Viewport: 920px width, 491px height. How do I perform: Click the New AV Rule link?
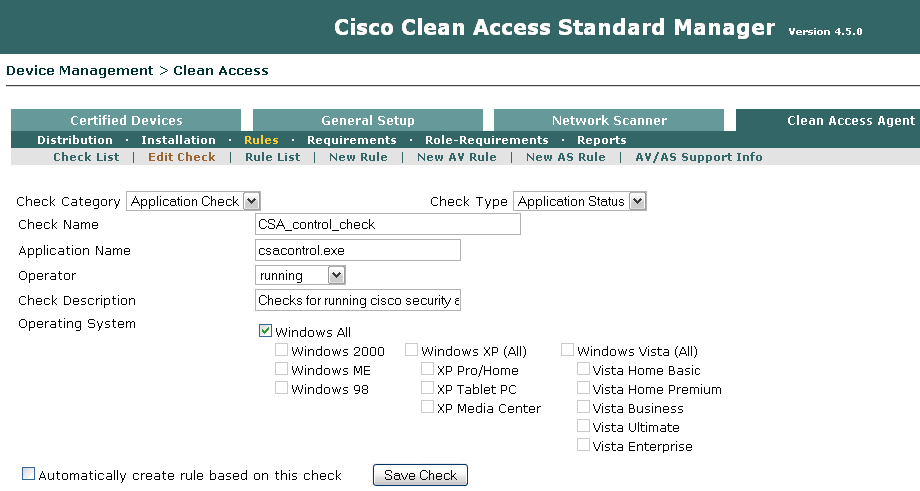pos(456,157)
